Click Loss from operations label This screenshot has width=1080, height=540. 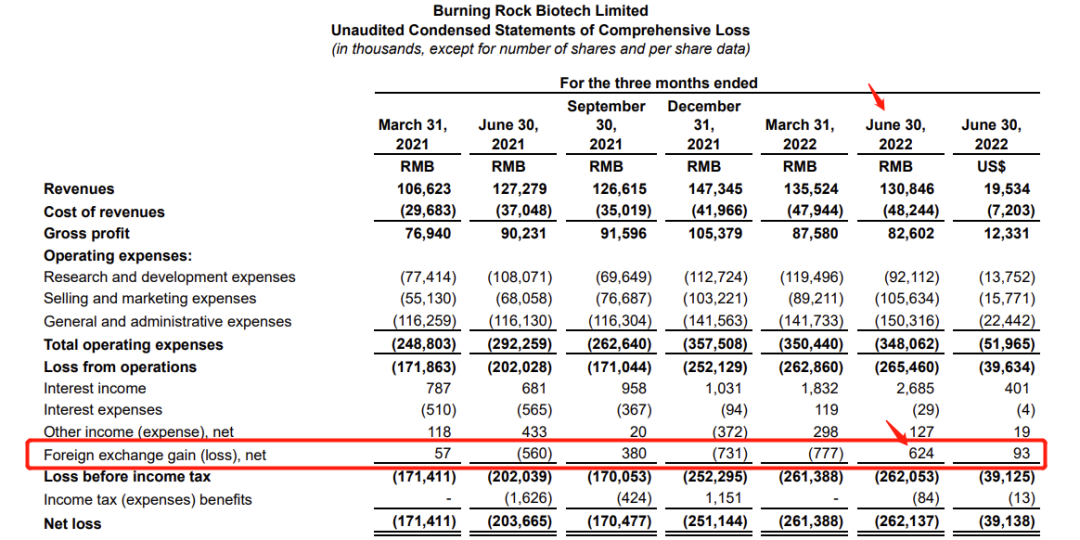120,366
